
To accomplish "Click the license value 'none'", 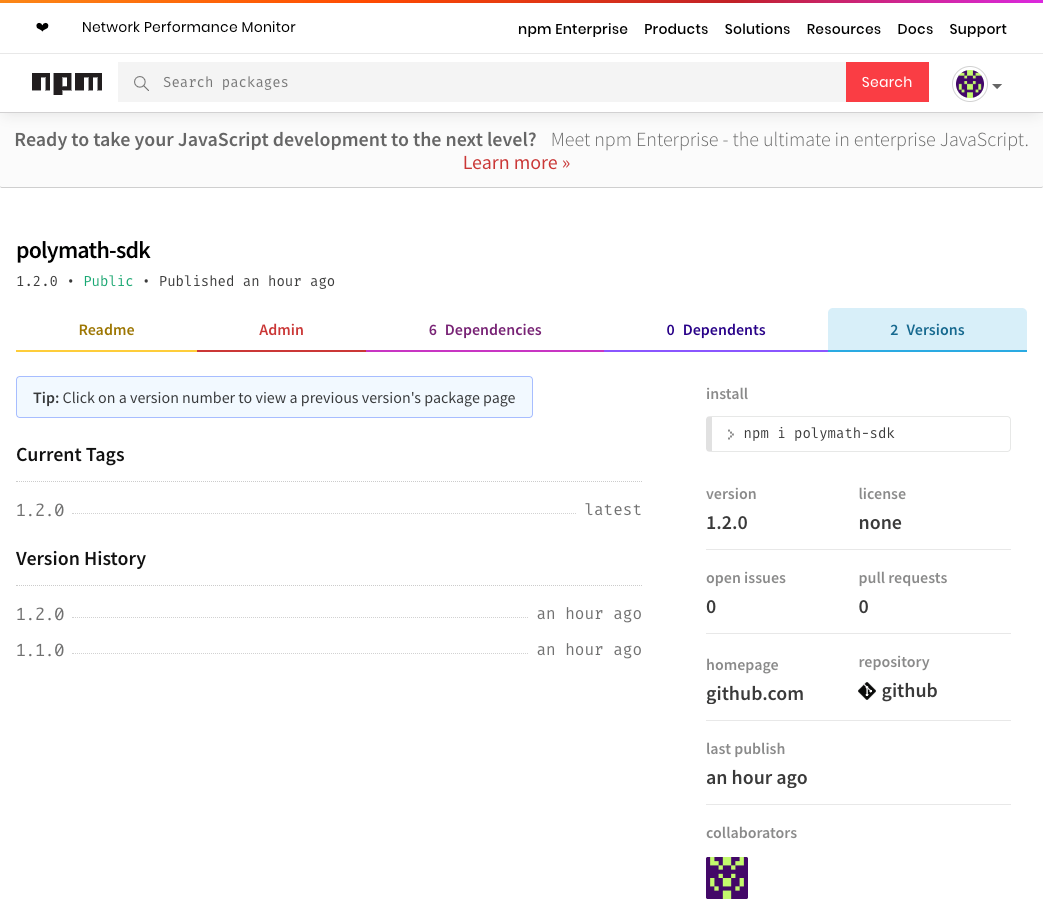I will click(879, 523).
